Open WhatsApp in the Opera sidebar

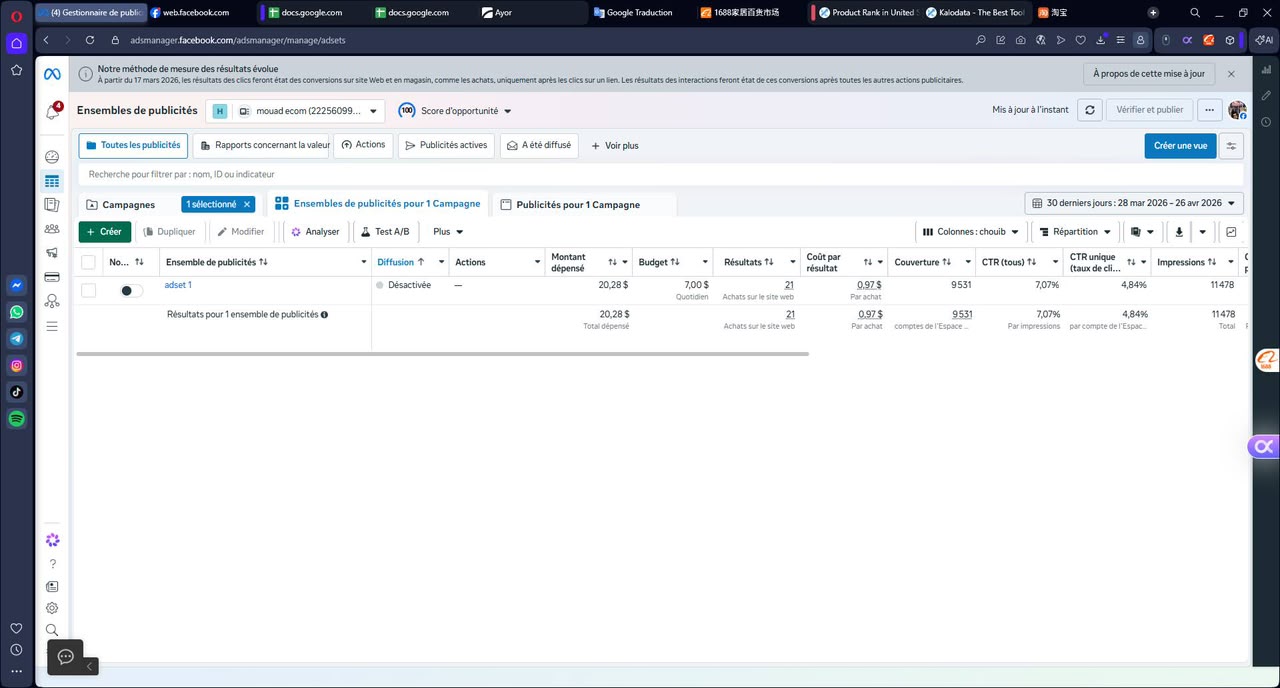point(17,312)
